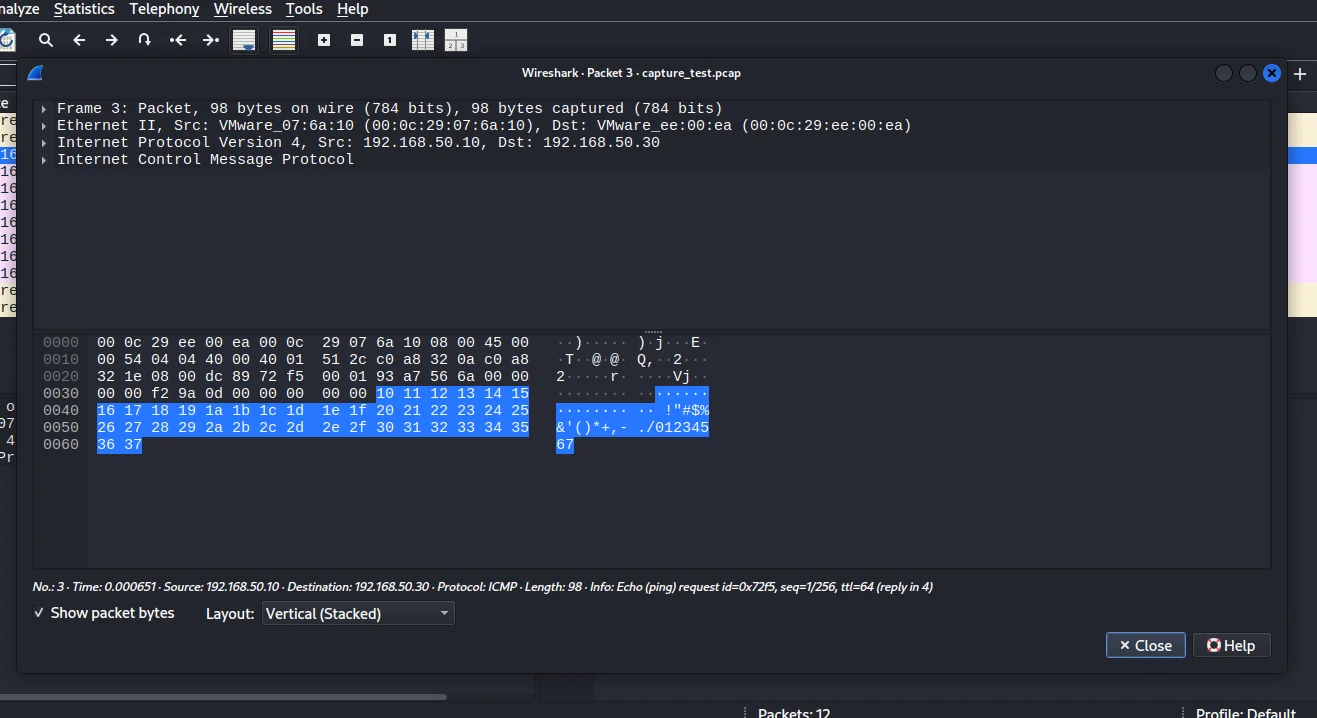Click 'Profile: Default' in status bar
1317x718 pixels.
click(1246, 713)
